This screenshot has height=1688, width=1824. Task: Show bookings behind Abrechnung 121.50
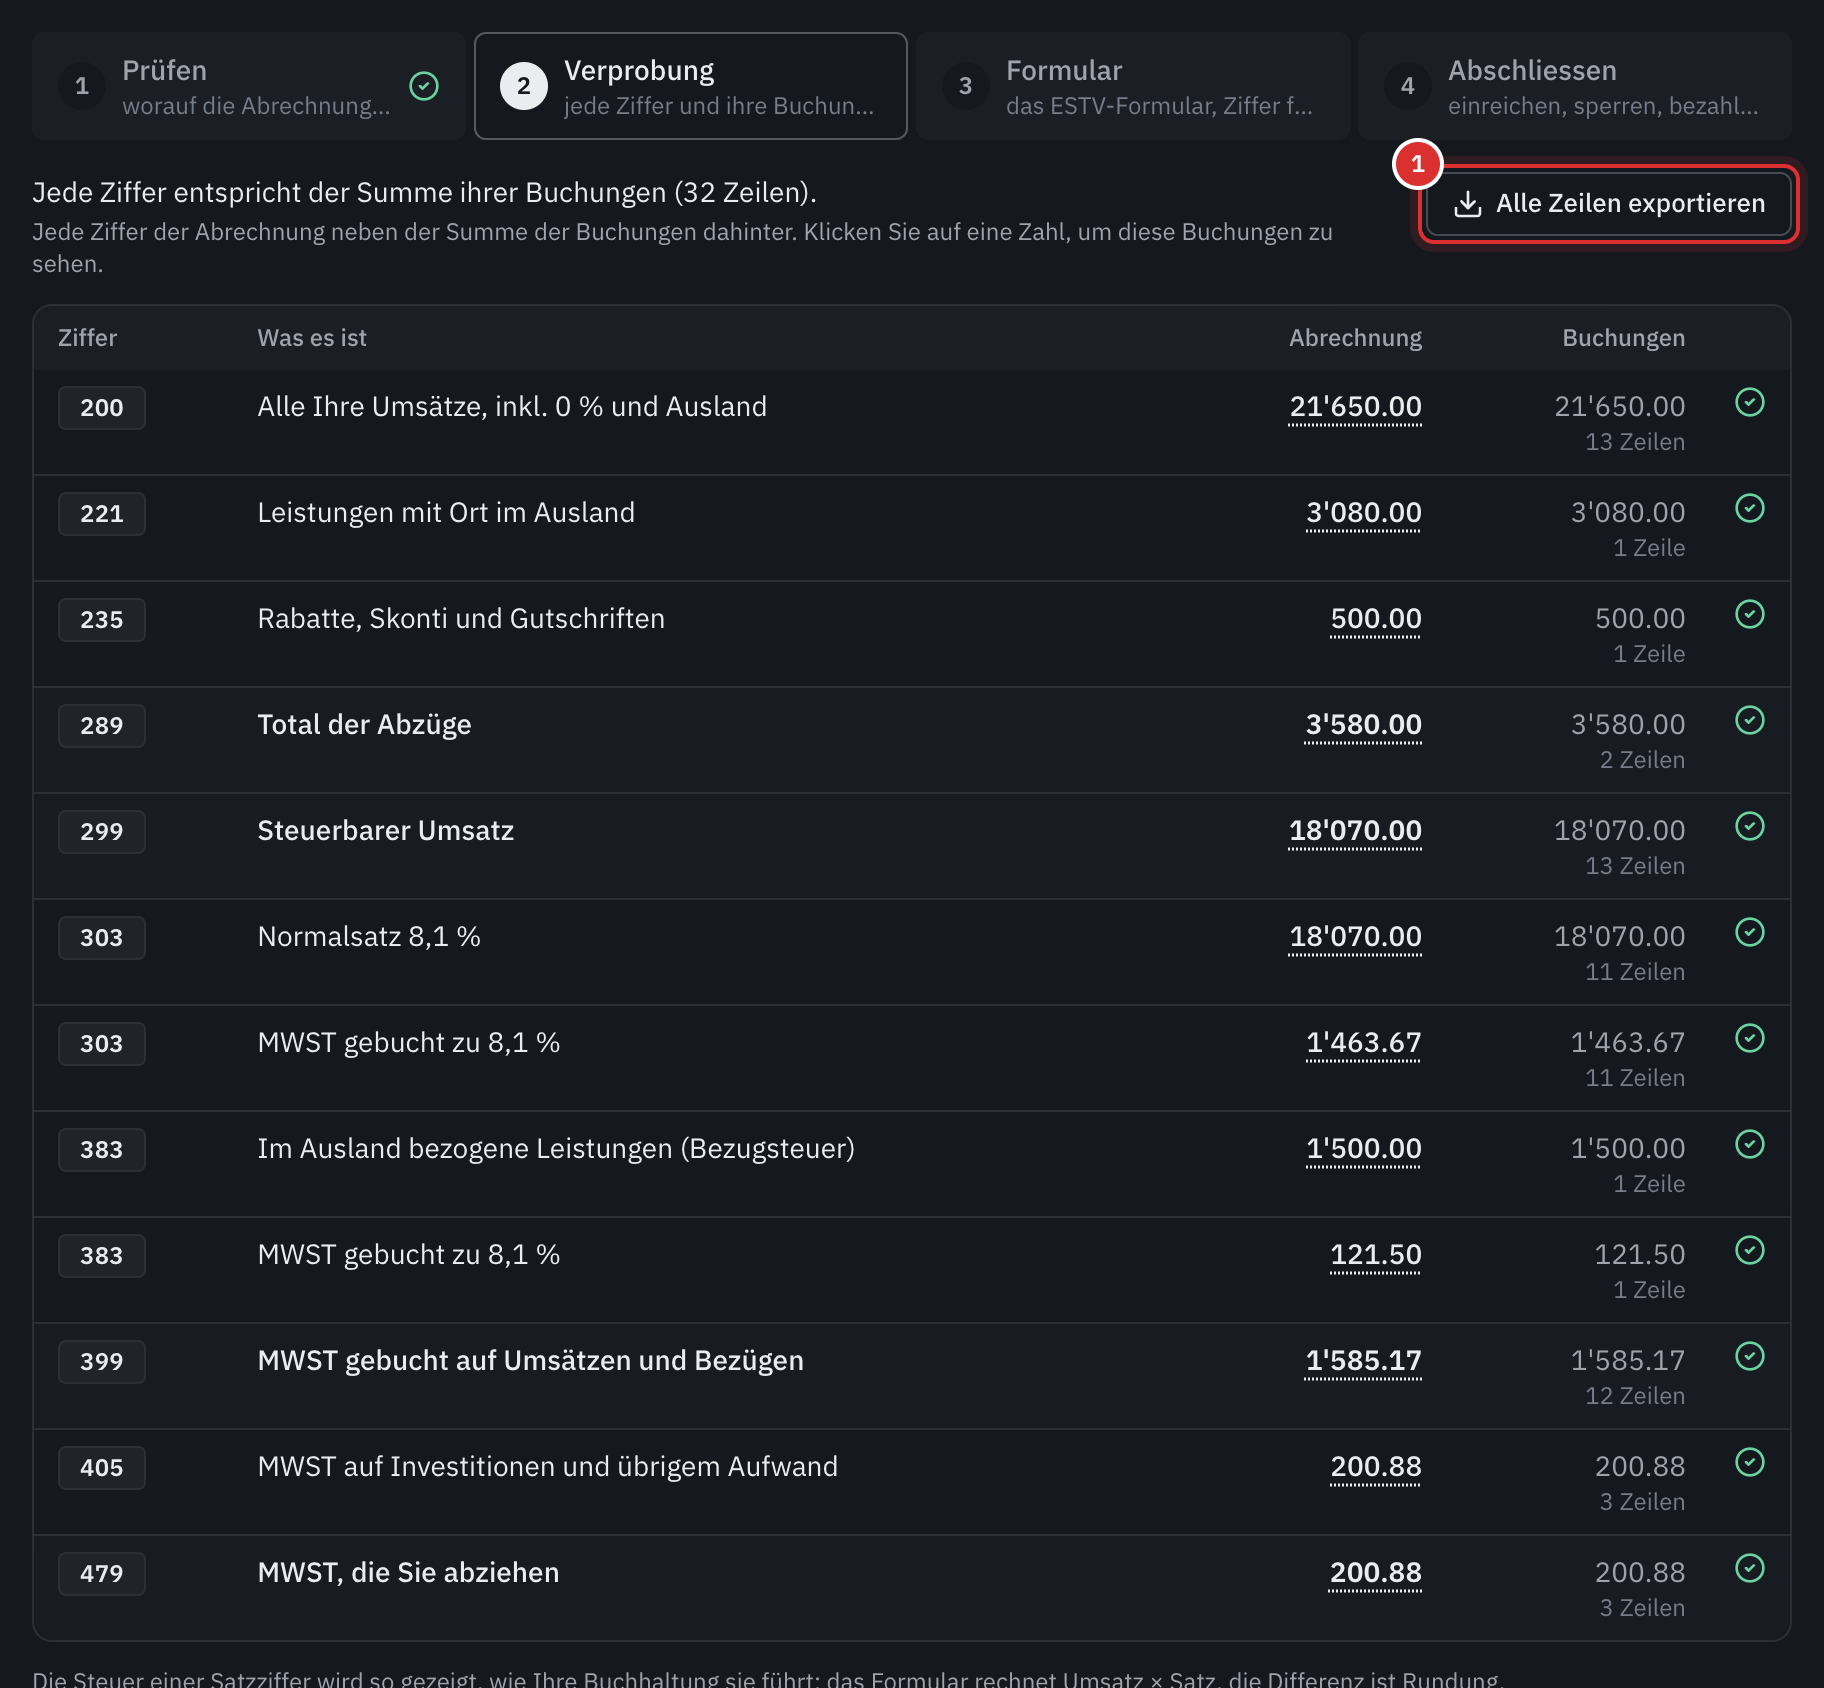click(x=1376, y=1255)
